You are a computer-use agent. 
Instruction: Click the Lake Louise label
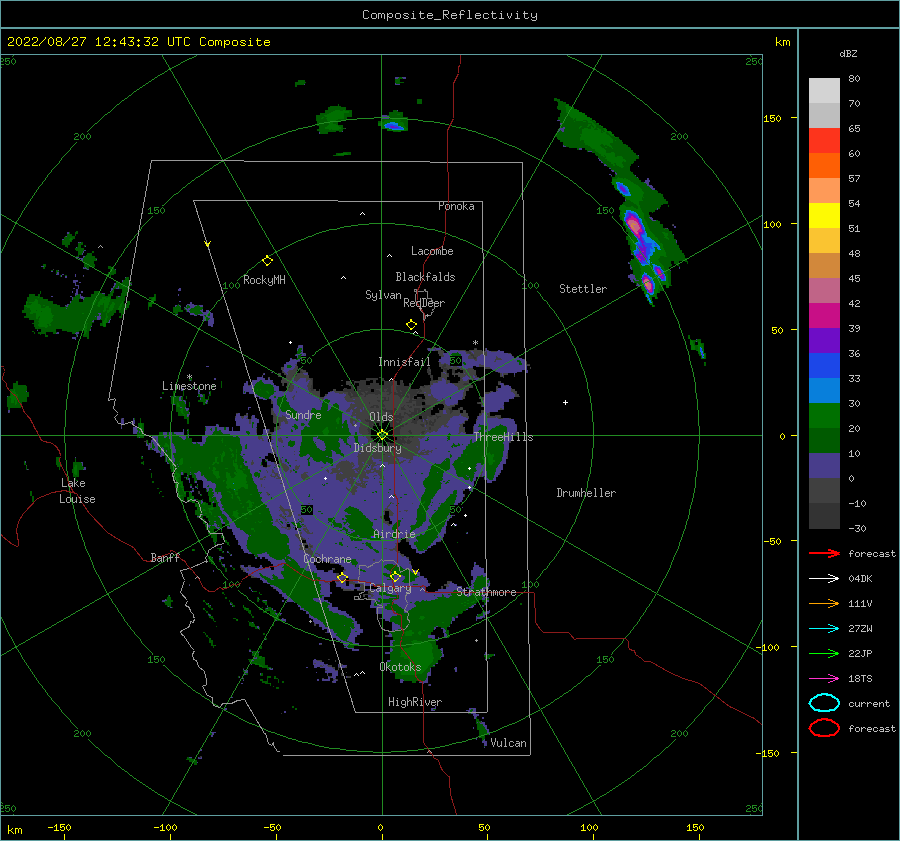coord(77,491)
